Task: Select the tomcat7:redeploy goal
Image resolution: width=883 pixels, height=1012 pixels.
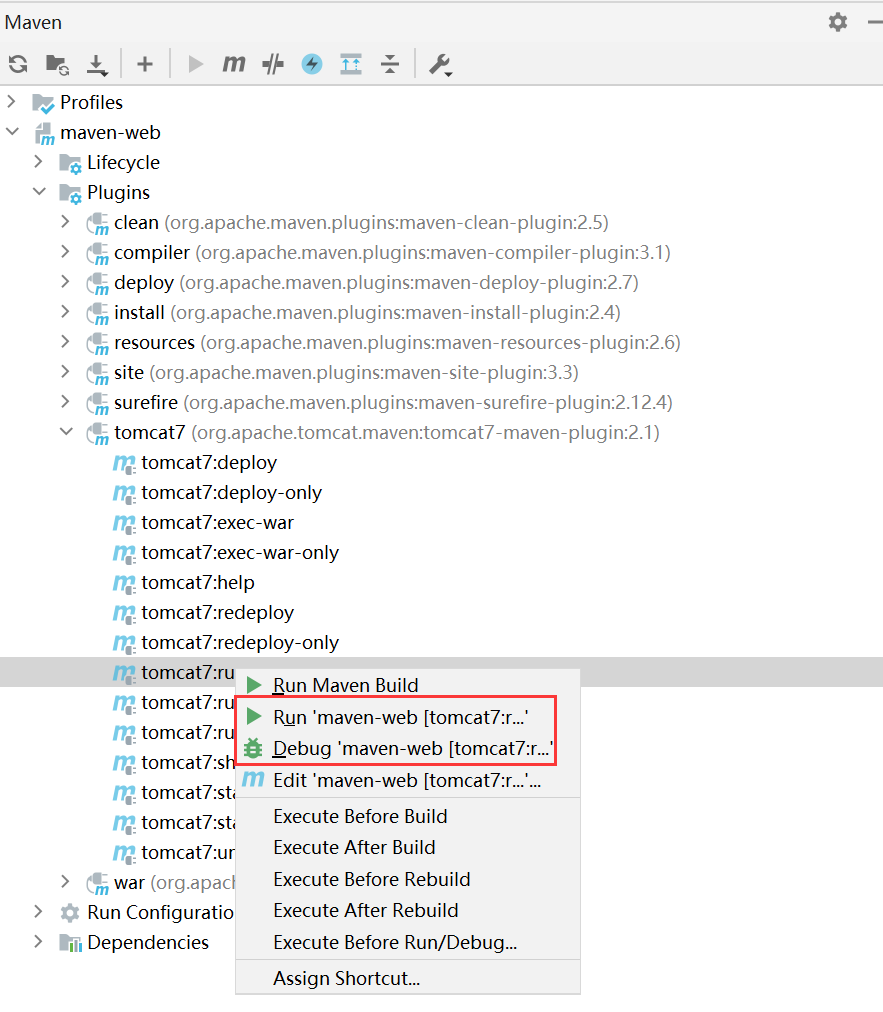Action: [x=218, y=612]
